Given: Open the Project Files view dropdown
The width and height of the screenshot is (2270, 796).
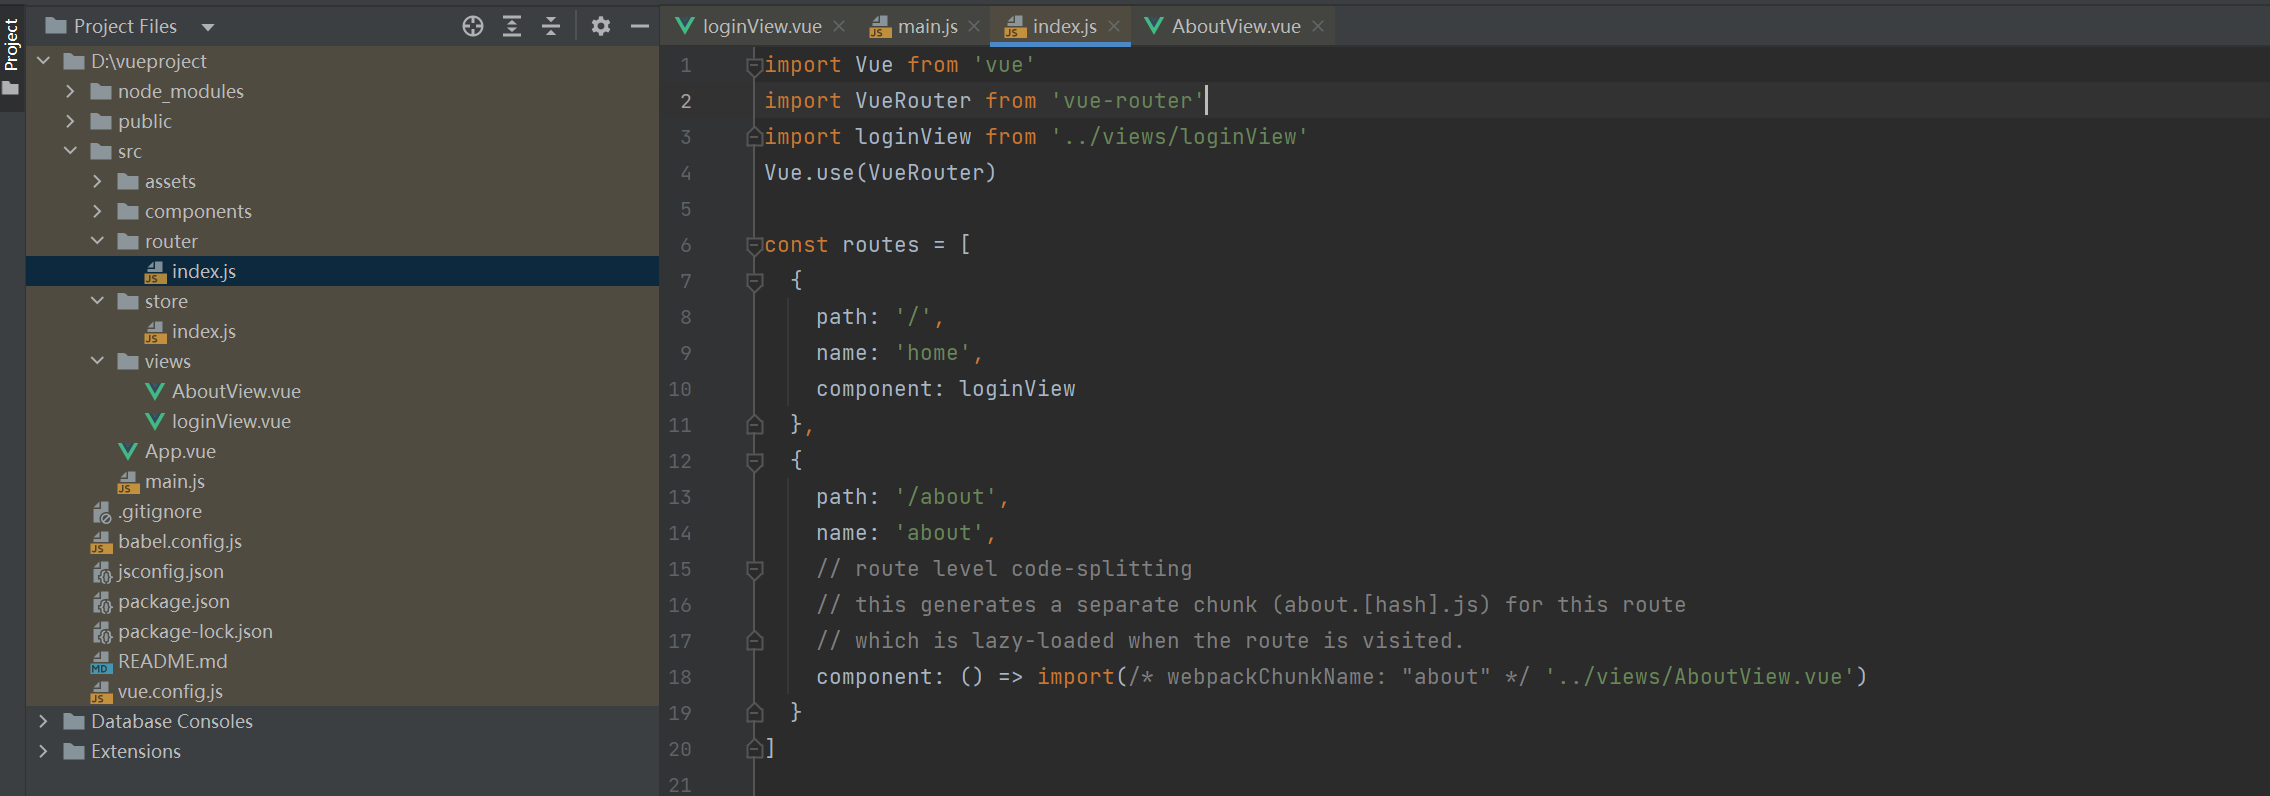Looking at the screenshot, I should click(x=208, y=27).
